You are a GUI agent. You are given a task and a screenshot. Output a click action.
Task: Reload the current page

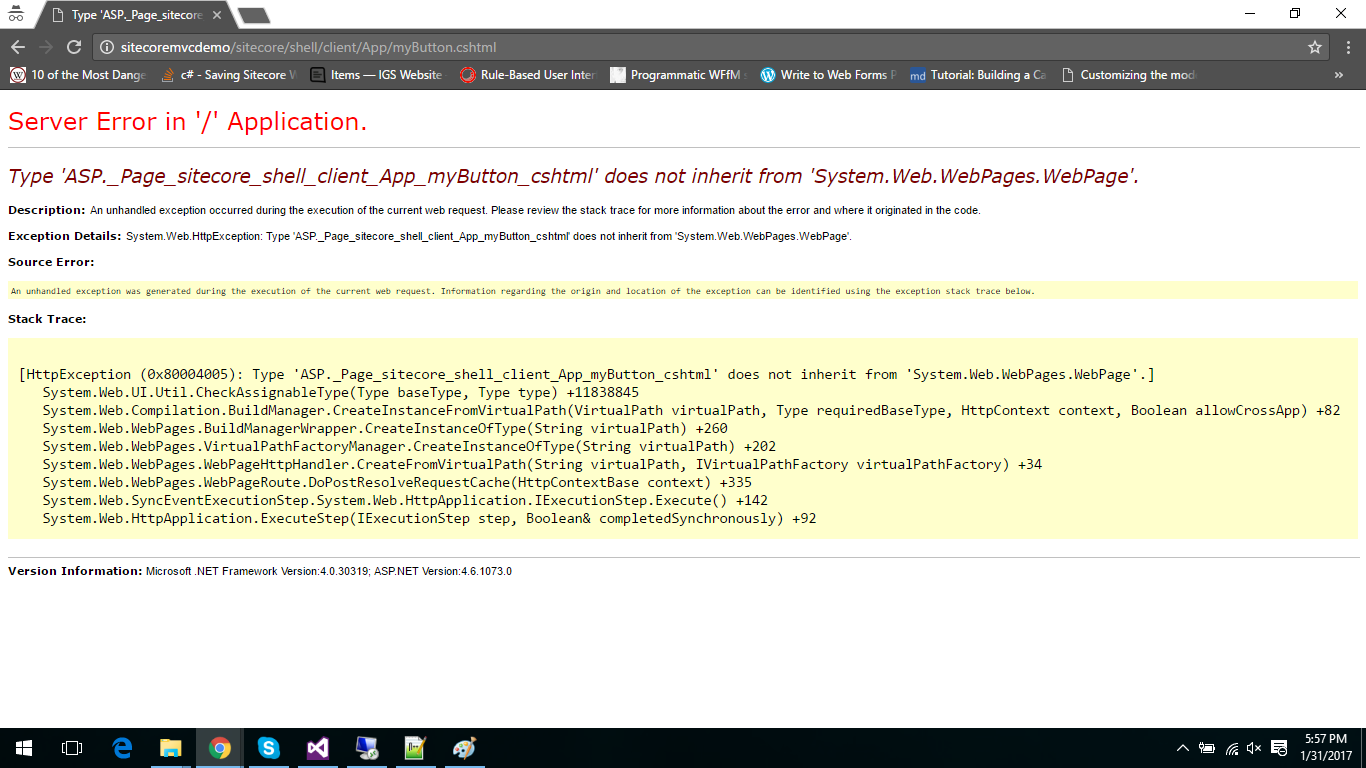[74, 47]
